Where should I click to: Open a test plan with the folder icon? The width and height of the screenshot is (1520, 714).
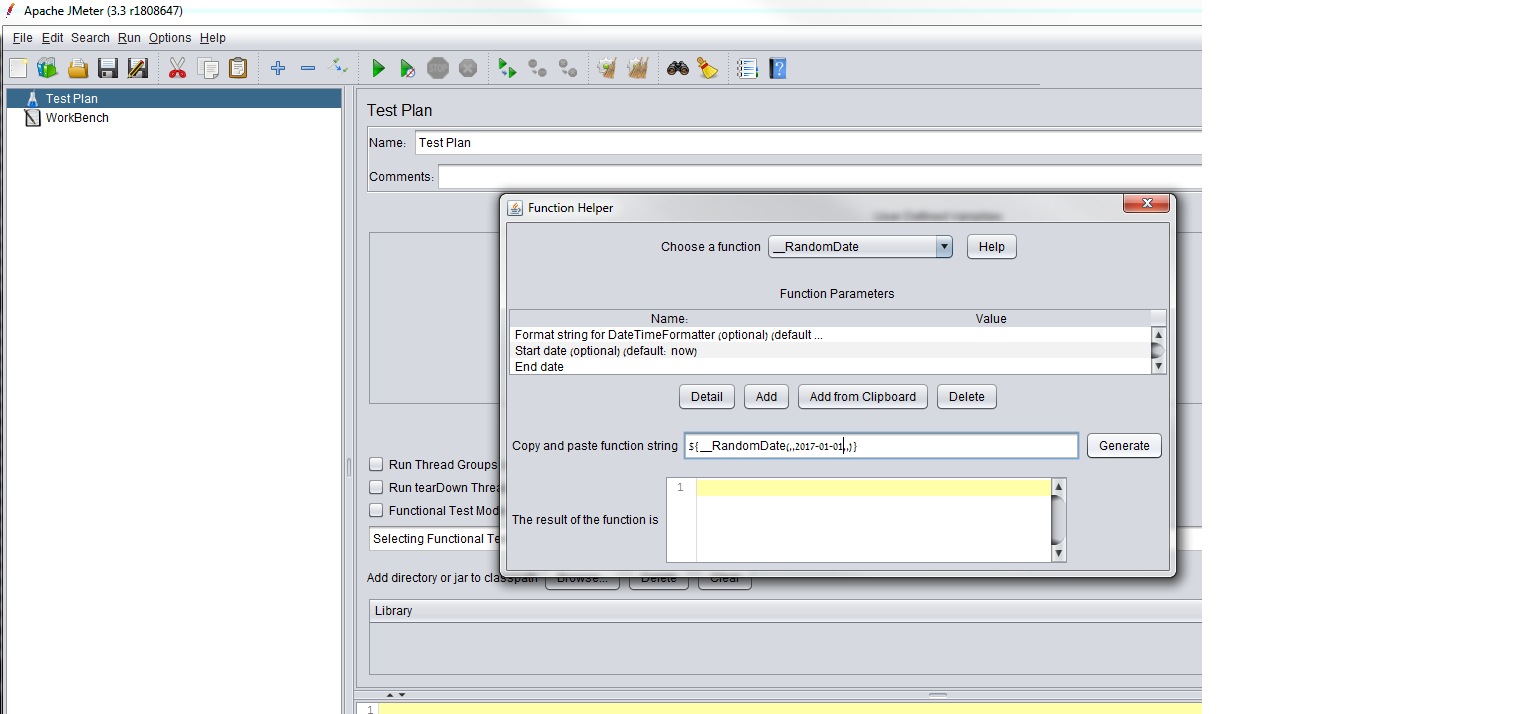point(77,68)
